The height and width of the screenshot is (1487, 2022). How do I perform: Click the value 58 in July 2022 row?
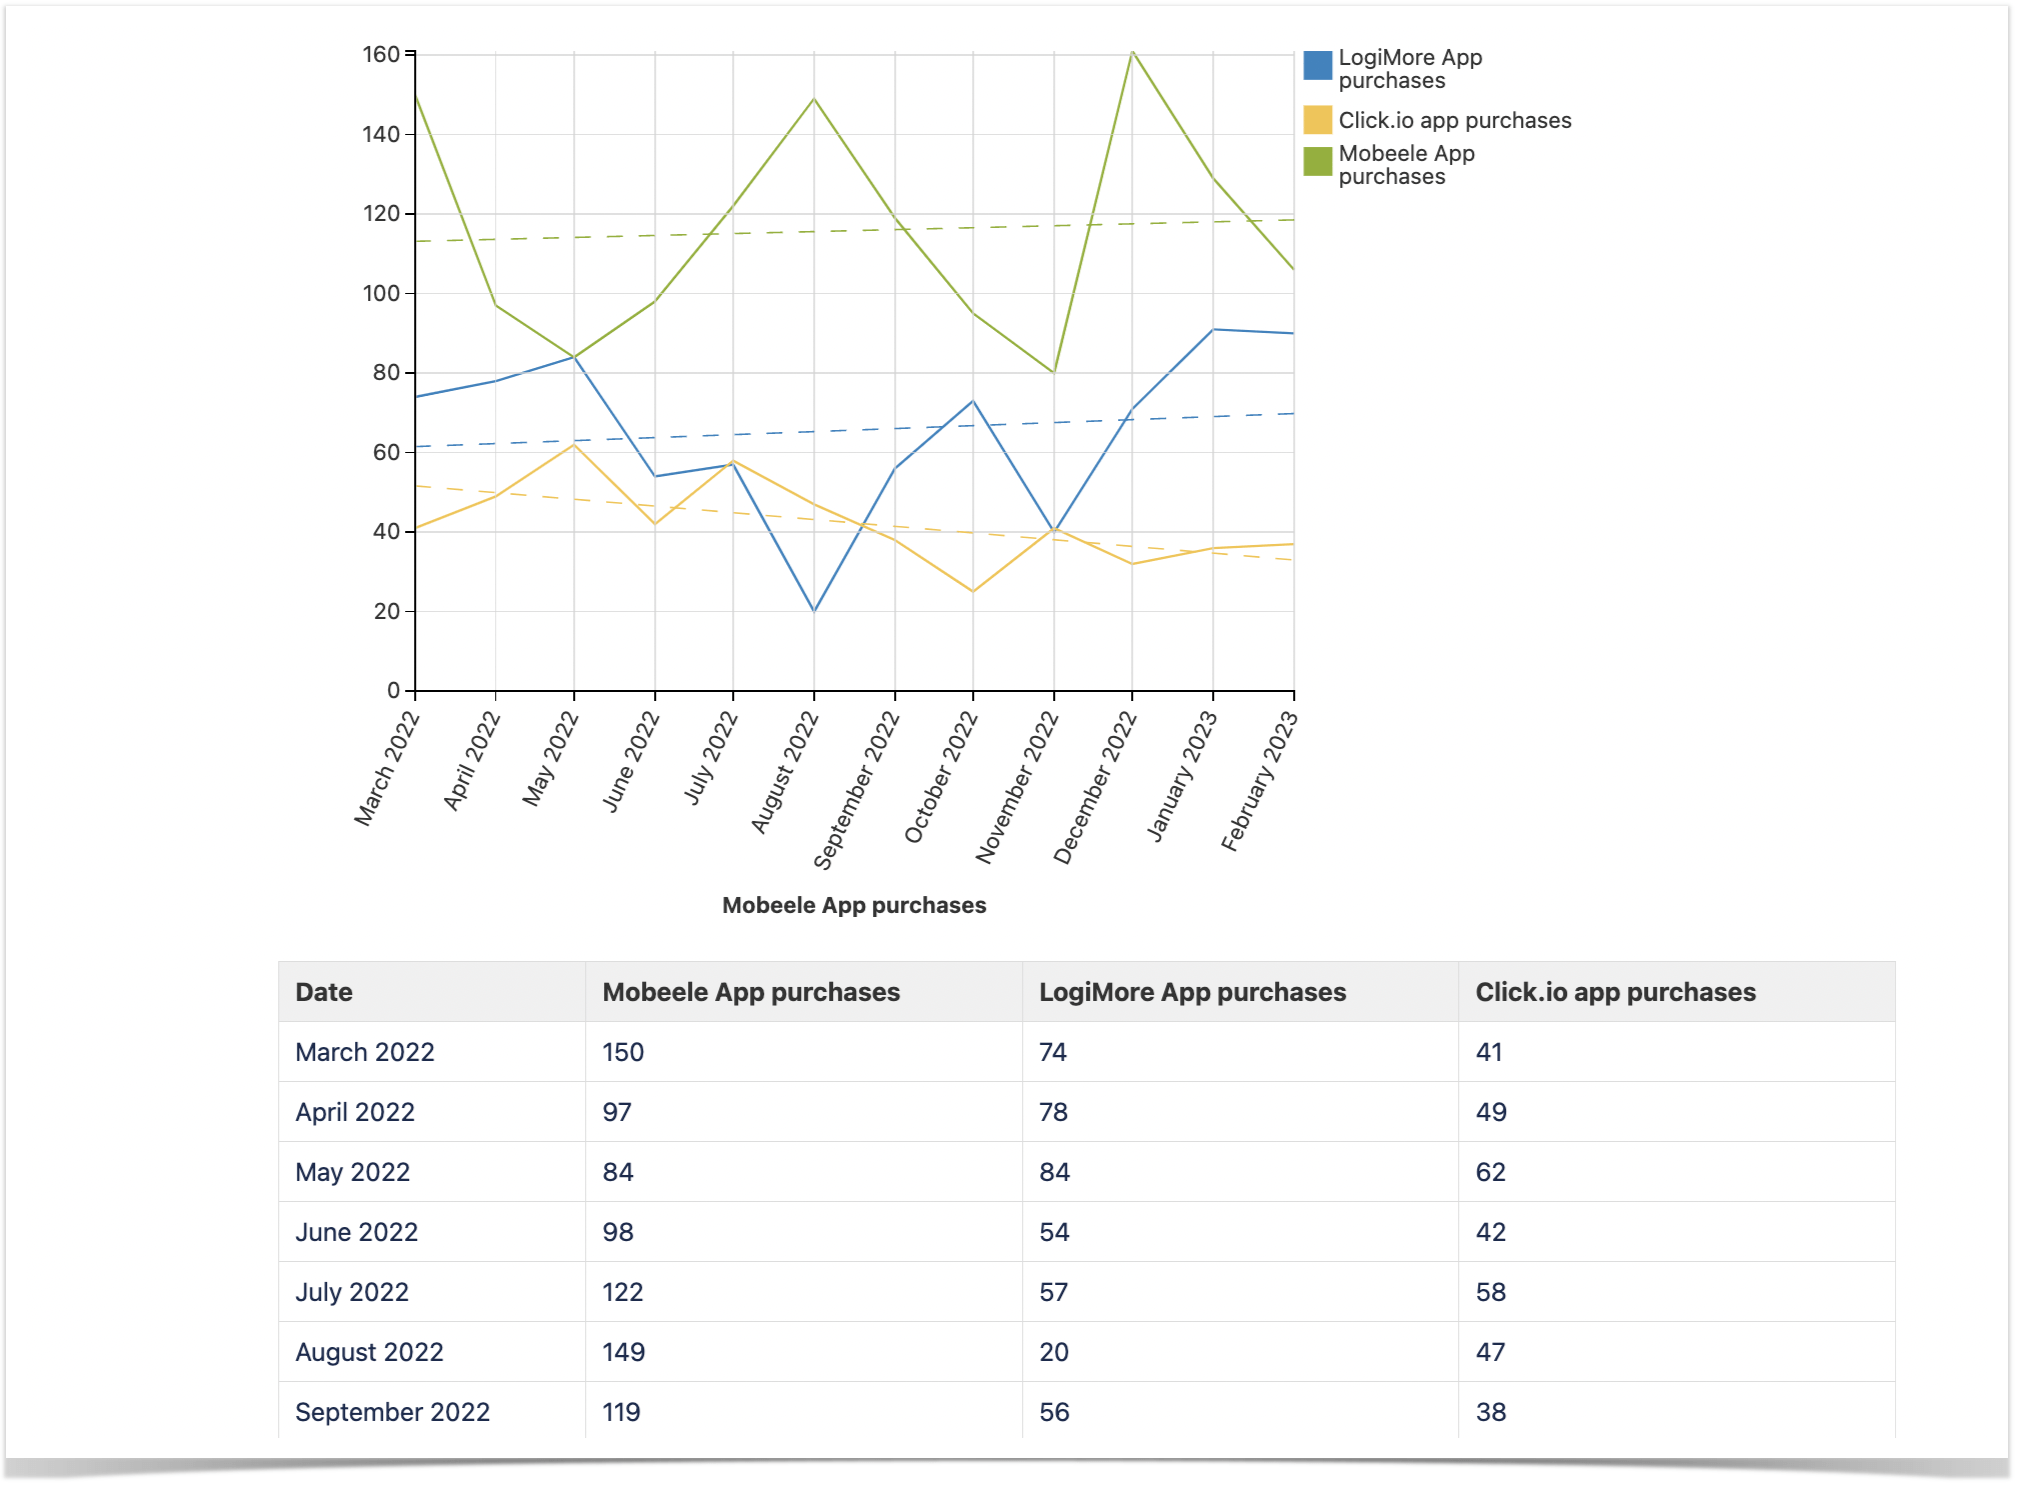point(1490,1292)
